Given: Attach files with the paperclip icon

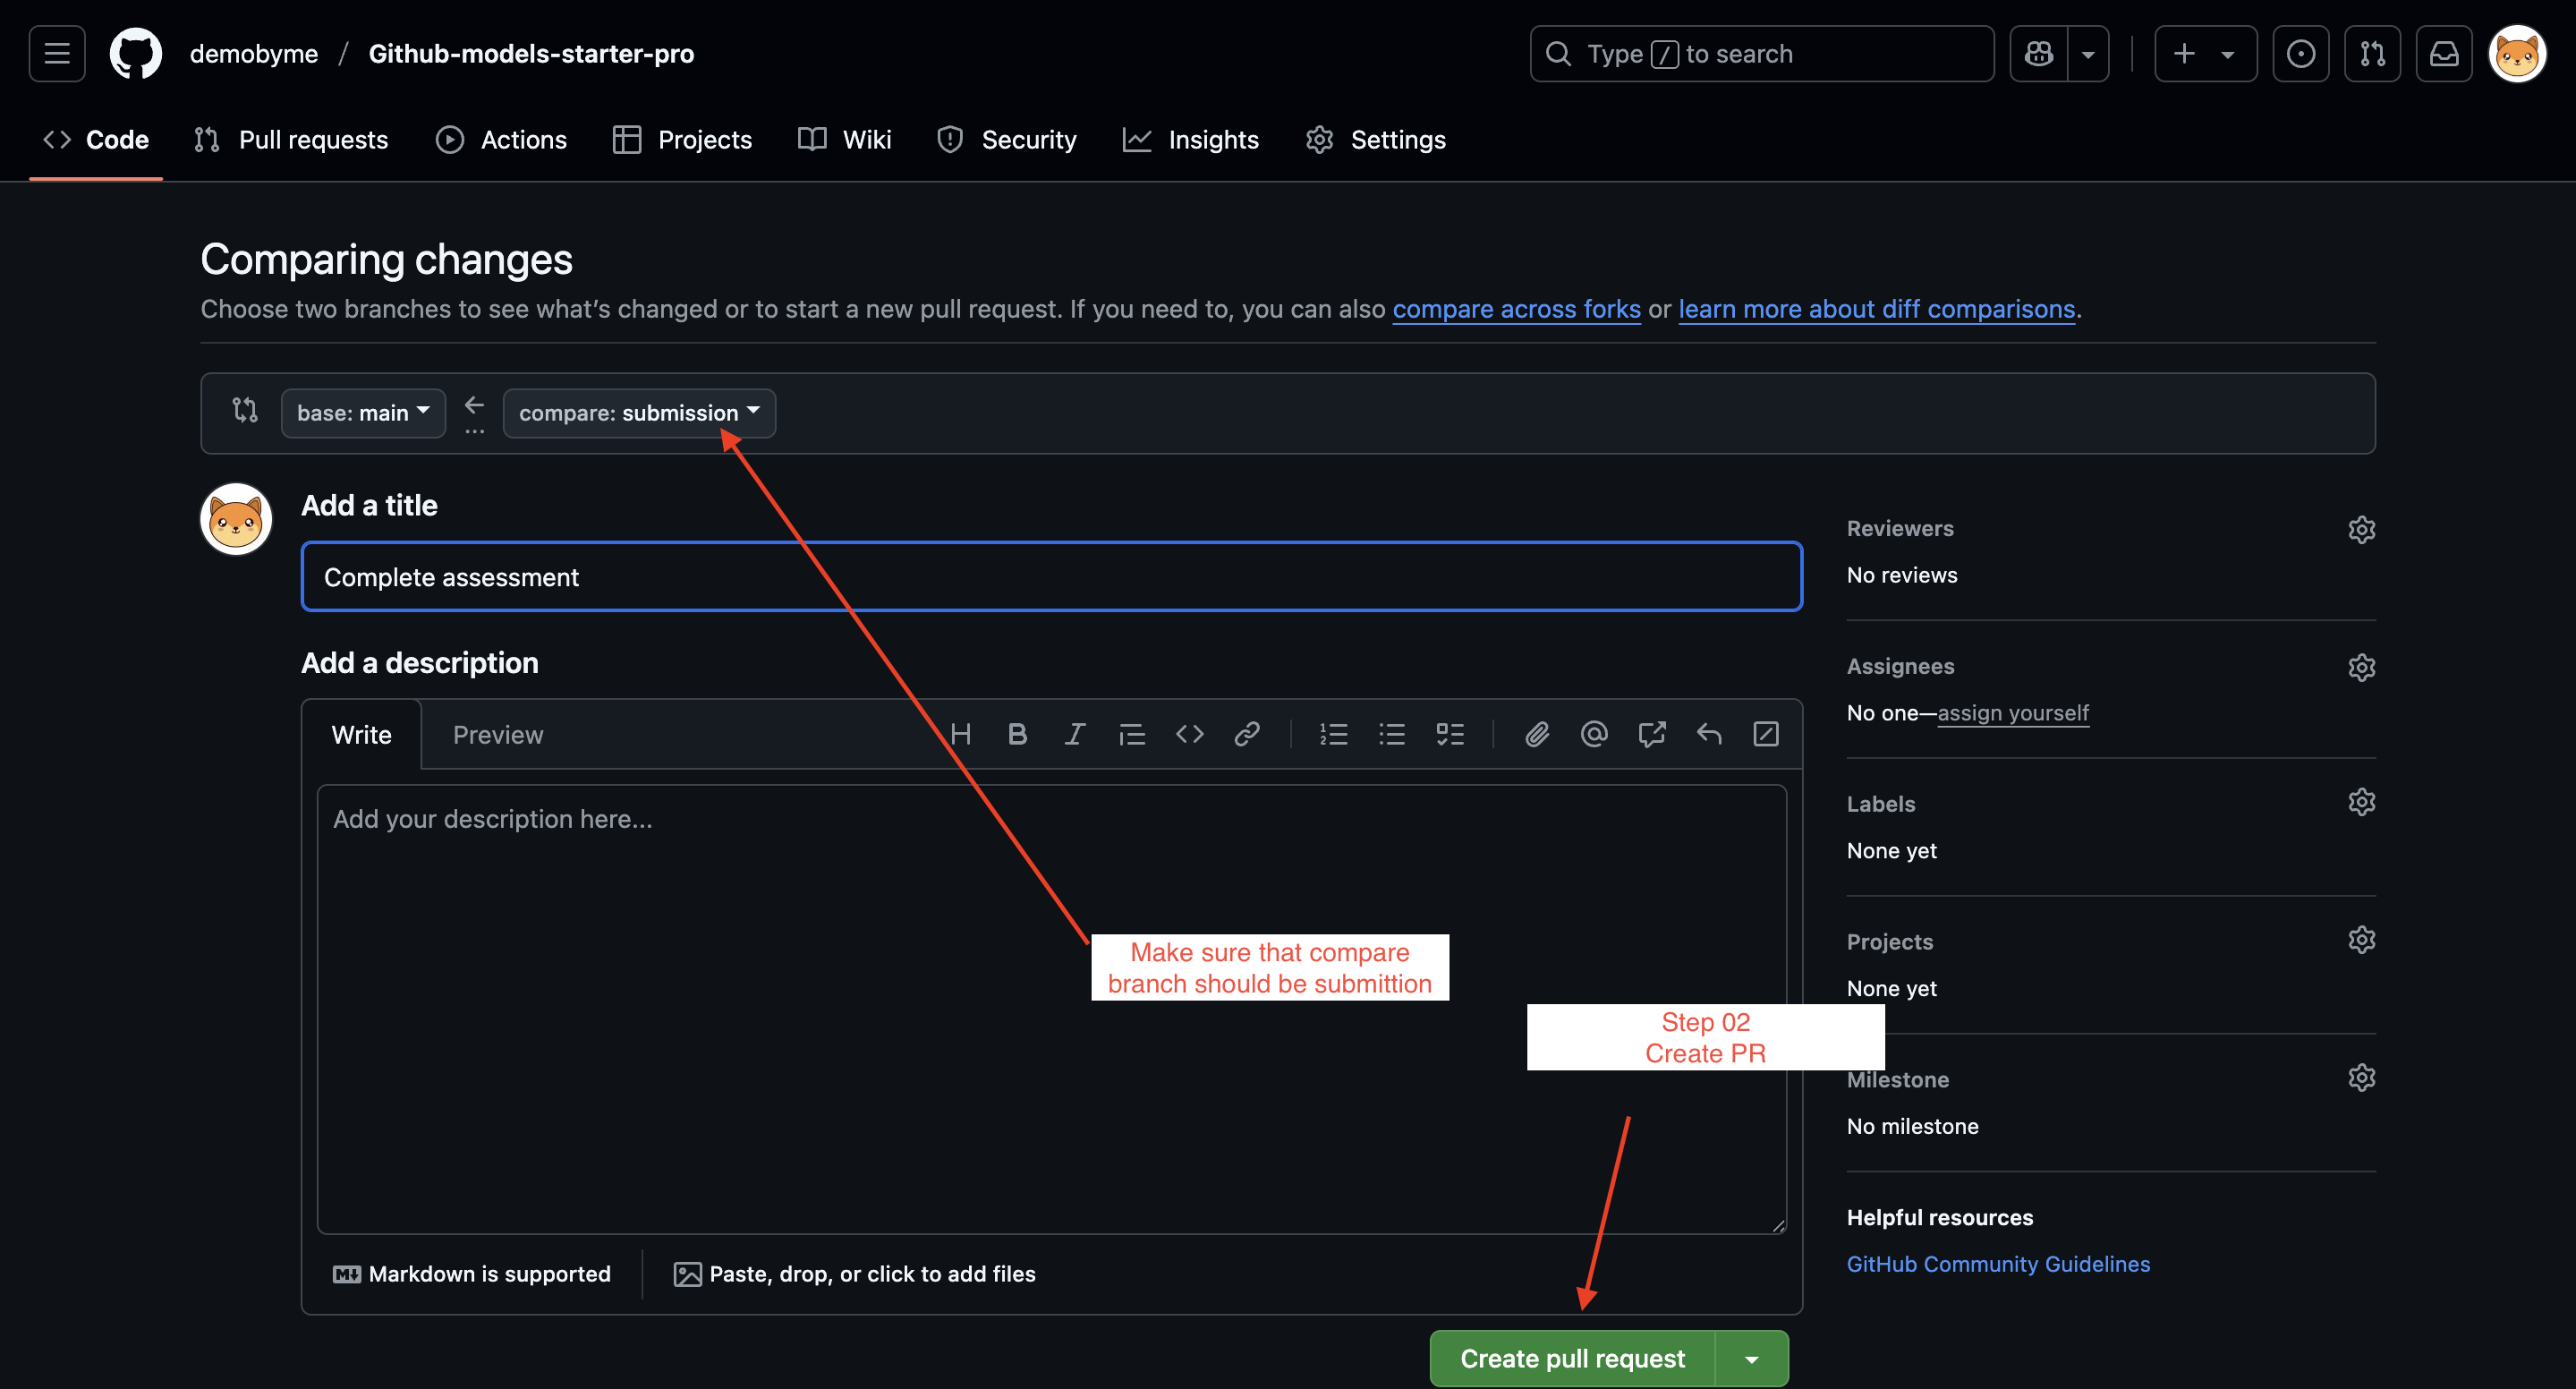Looking at the screenshot, I should (1536, 734).
